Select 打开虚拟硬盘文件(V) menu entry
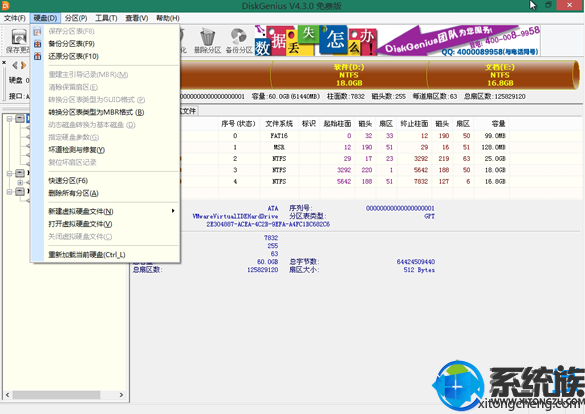This screenshot has width=585, height=414. pos(80,224)
